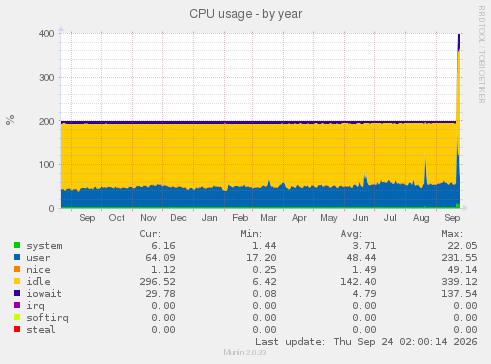Click user current value 64.09
The height and width of the screenshot is (364, 491).
click(x=160, y=258)
